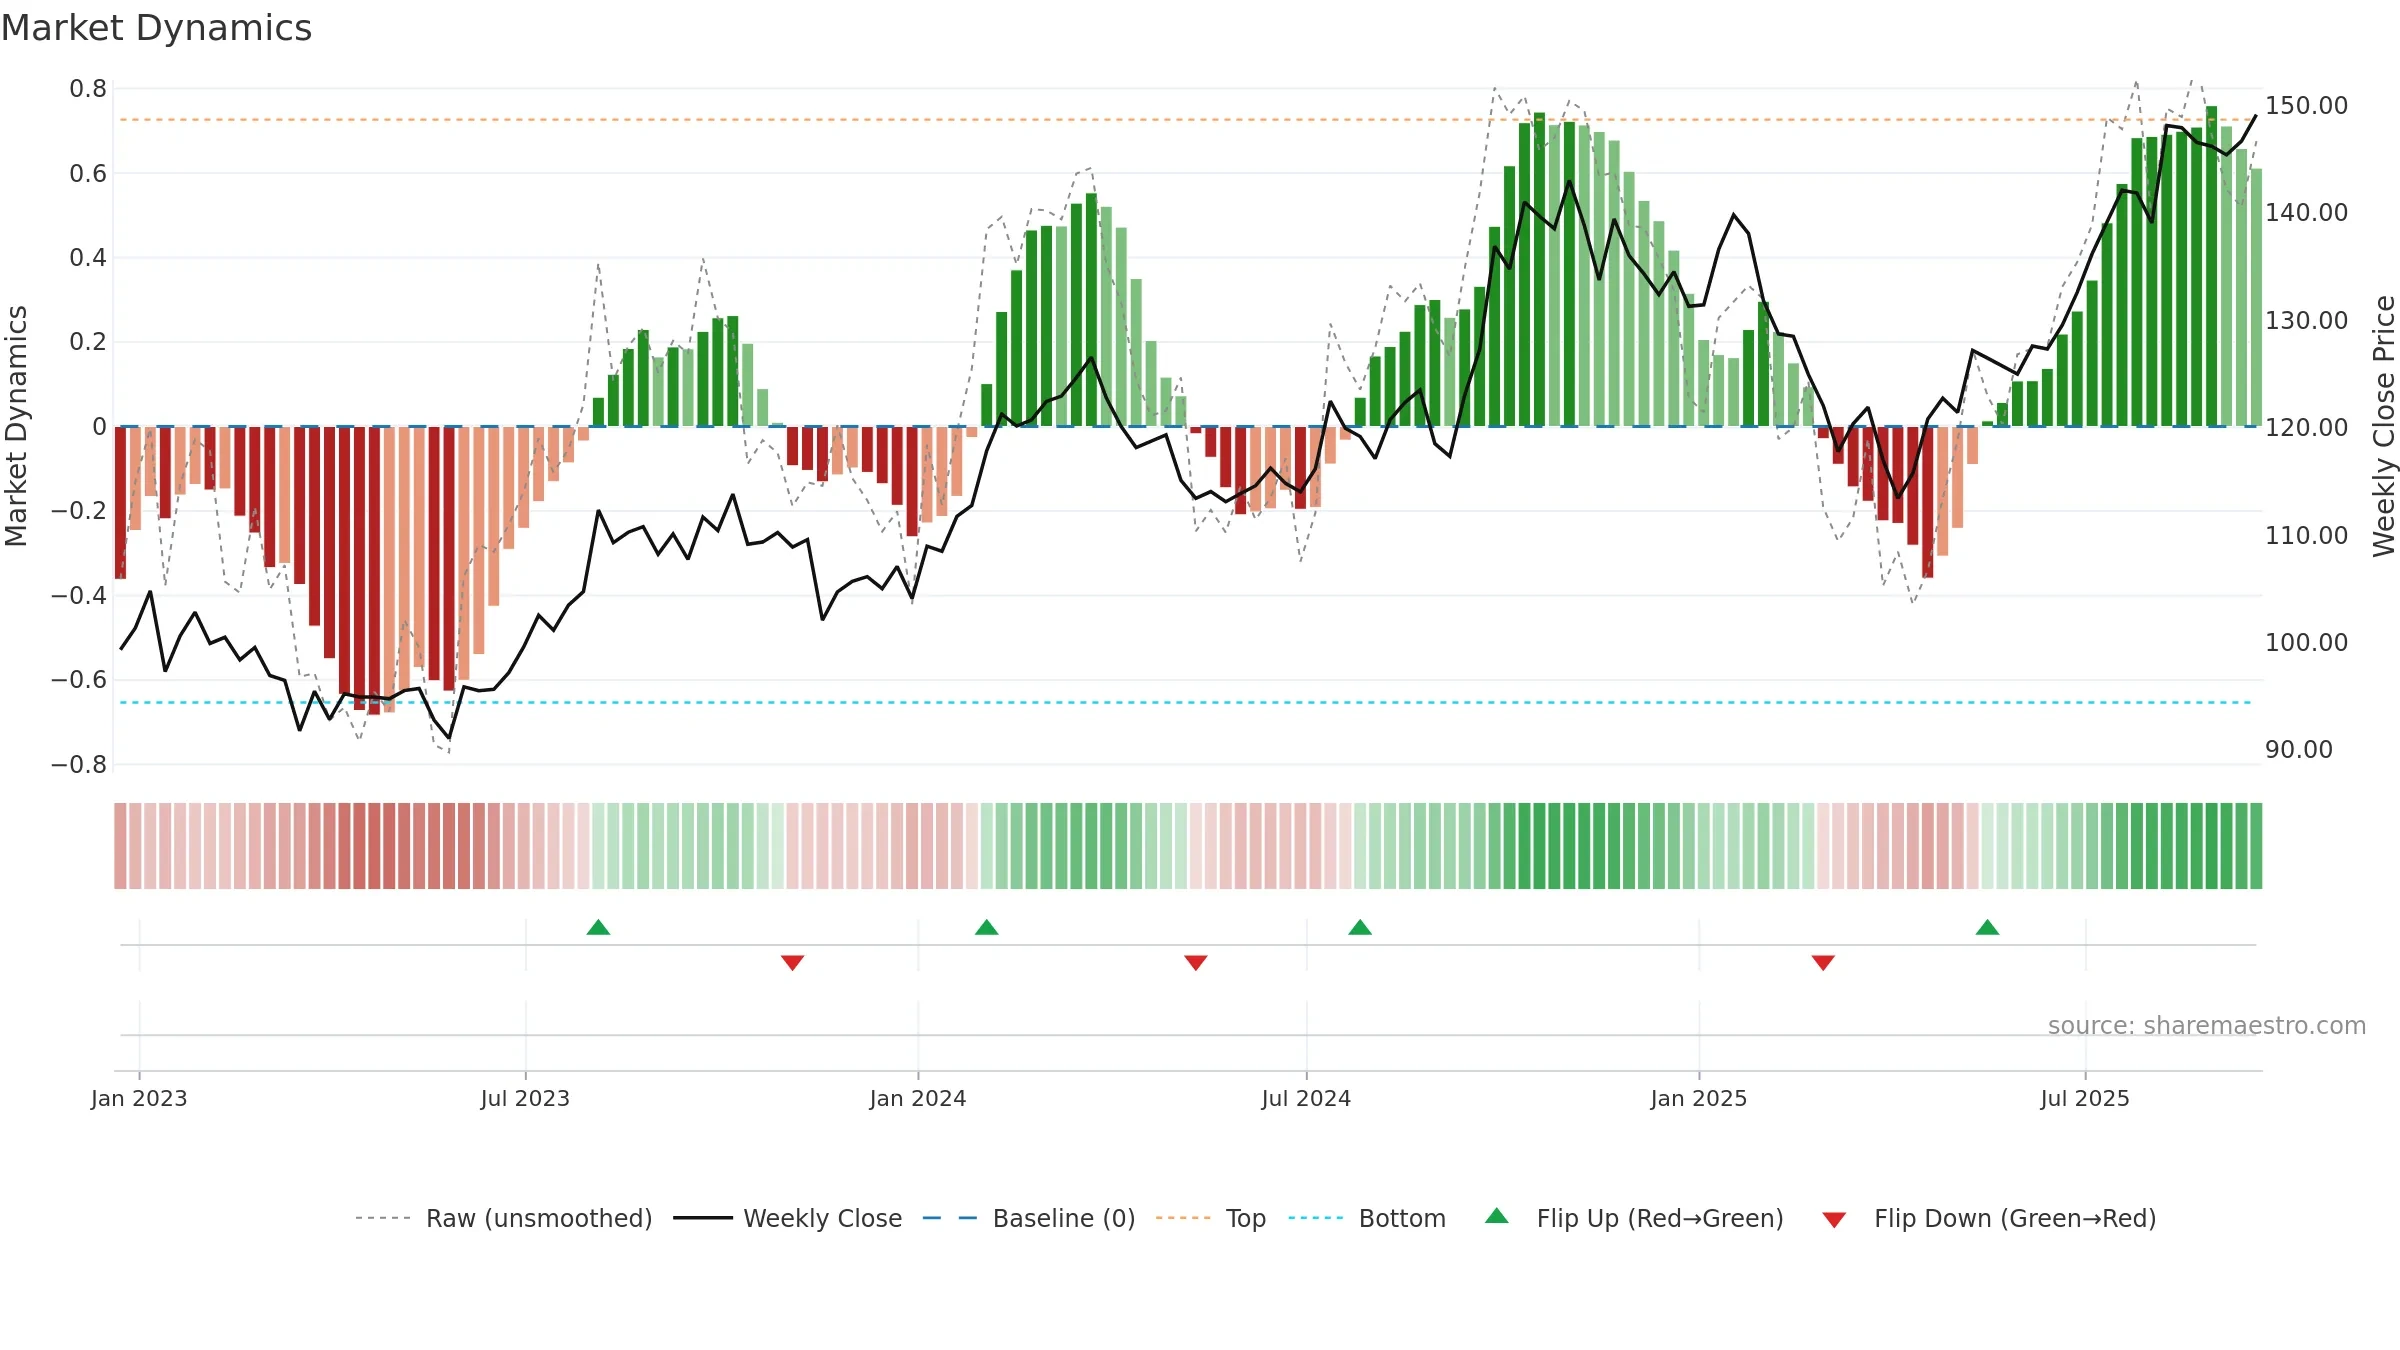
Task: Click the −0.8 left axis label
Action: (x=79, y=764)
